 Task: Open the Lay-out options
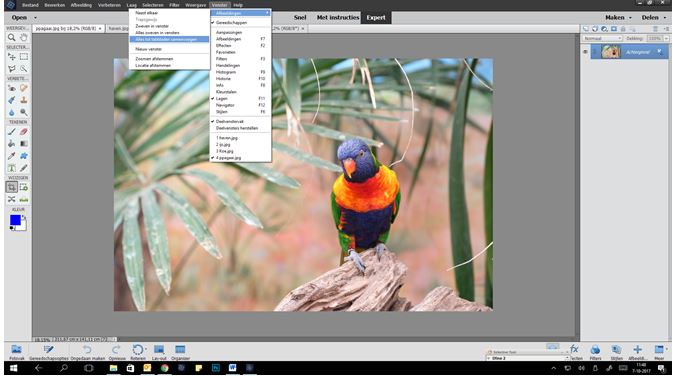[159, 352]
